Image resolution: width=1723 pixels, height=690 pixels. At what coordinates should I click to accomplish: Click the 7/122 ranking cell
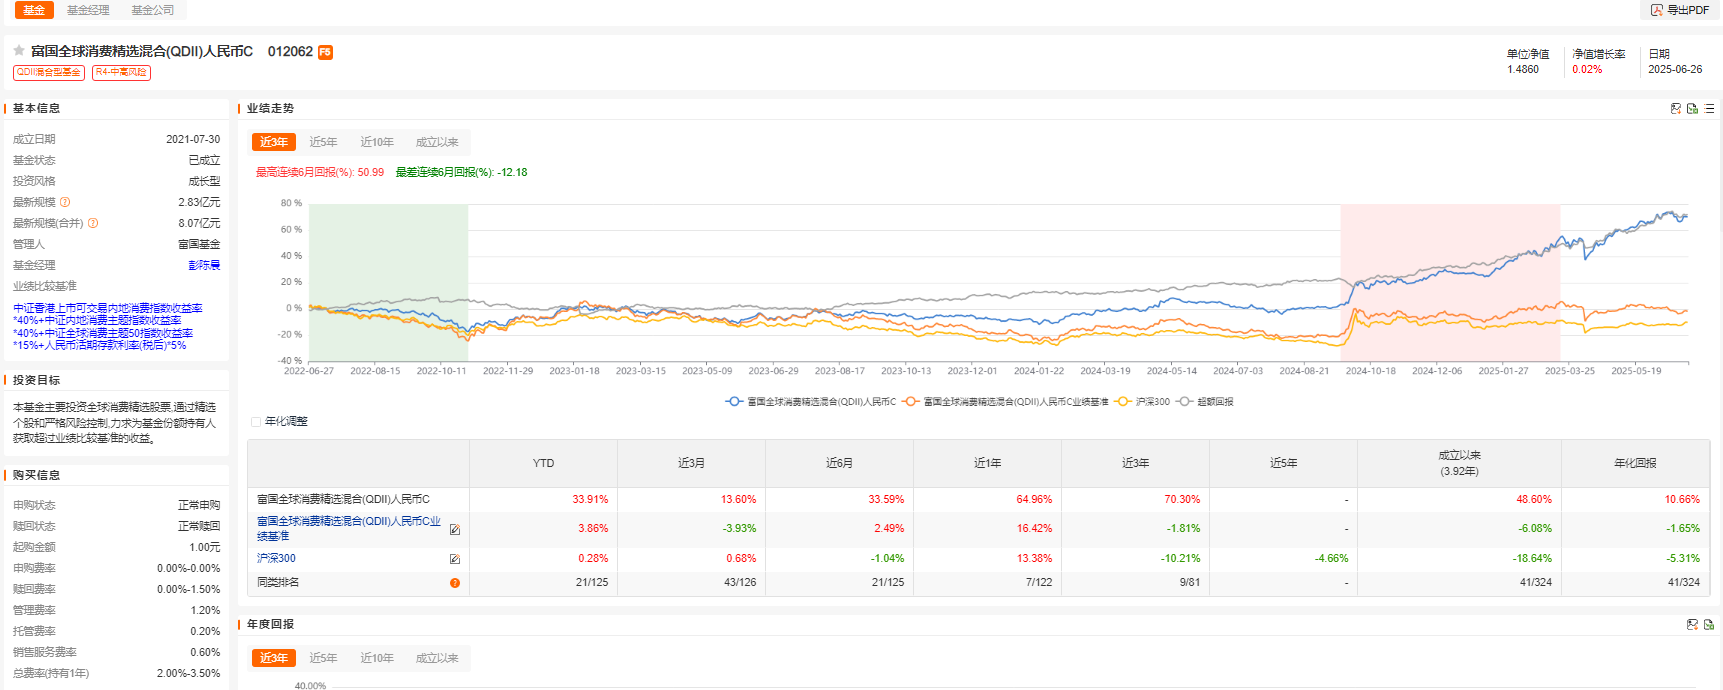pyautogui.click(x=1039, y=582)
